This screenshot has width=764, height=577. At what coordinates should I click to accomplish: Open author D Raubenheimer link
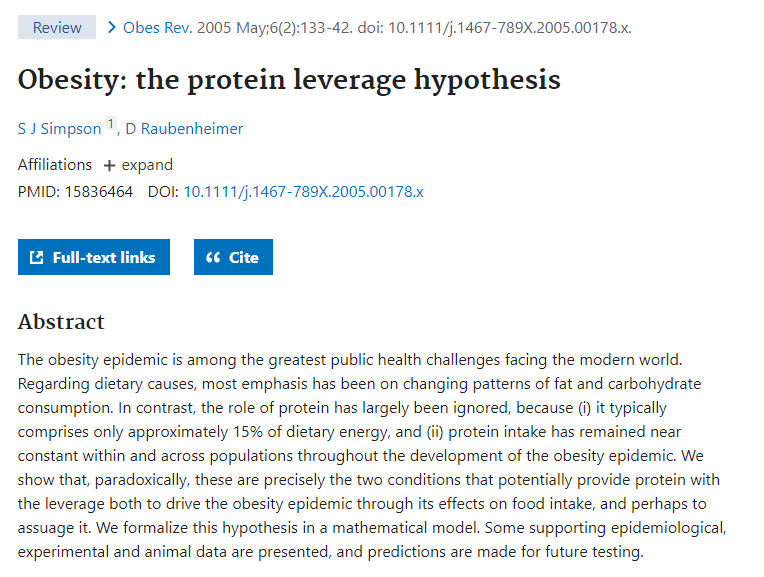coord(184,129)
